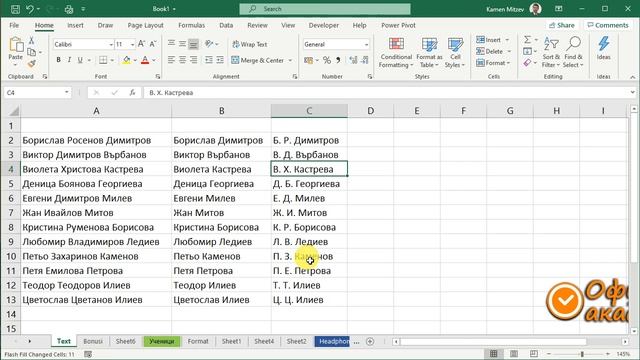Viewport: 640px width, 360px height.
Task: Click the Paste clipboard icon
Action: (x=16, y=45)
